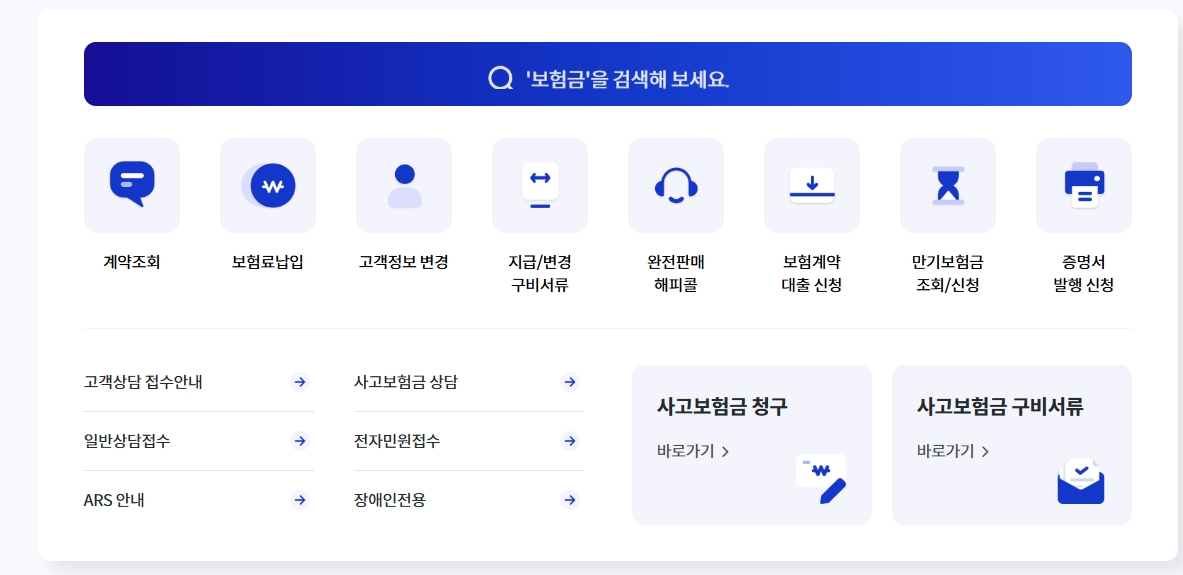Open the 고객정보 변경 text label
Screen dimensions: 1183x575
point(404,263)
